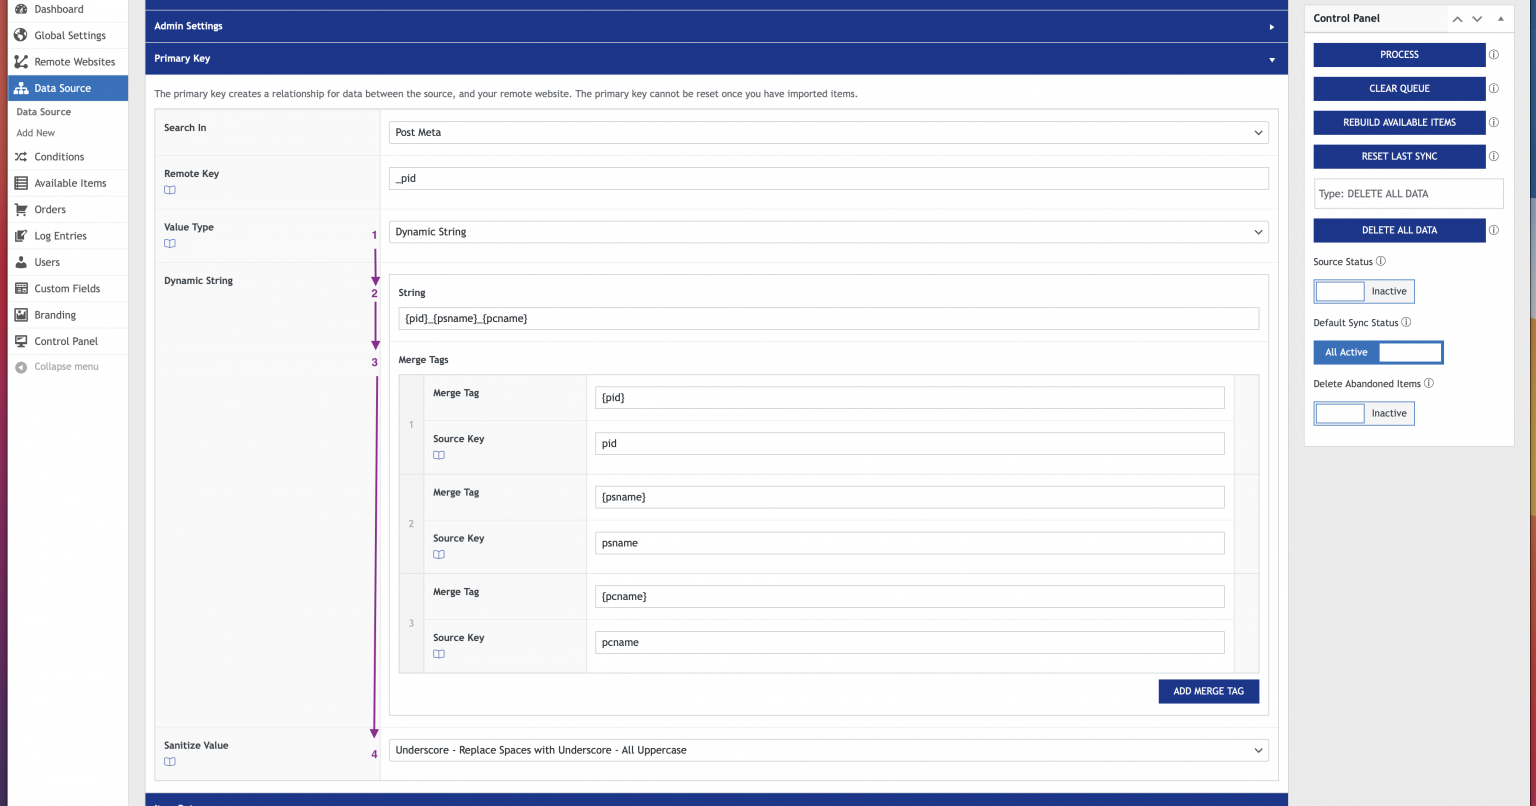1536x806 pixels.
Task: Toggle the Control Panel box collapse triangle
Action: [1500, 19]
